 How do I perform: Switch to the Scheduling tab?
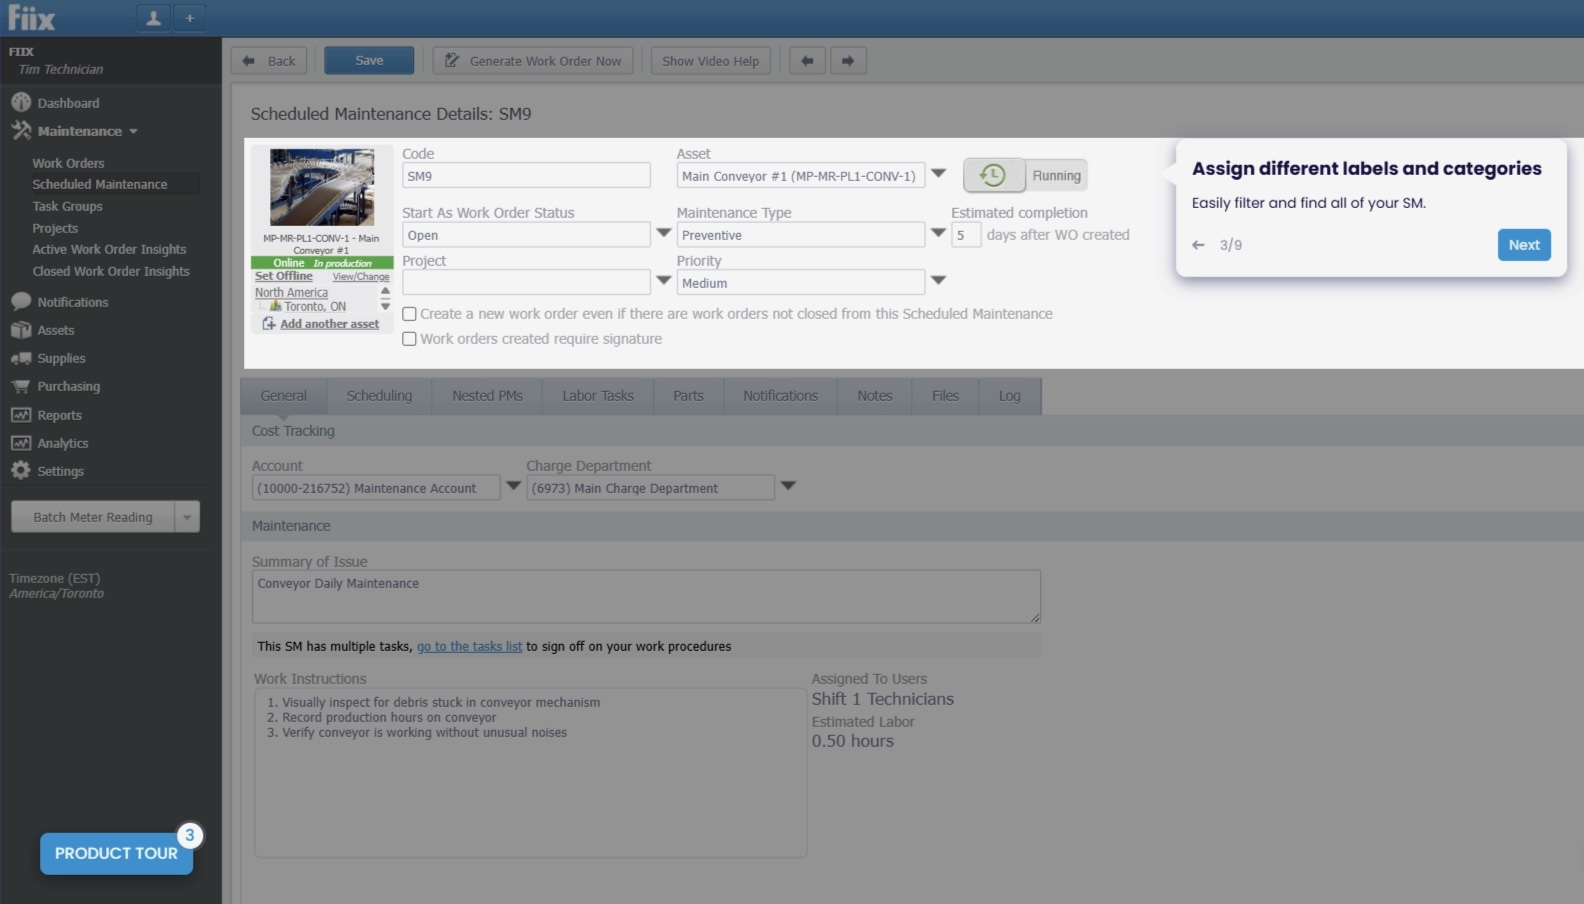(x=379, y=396)
